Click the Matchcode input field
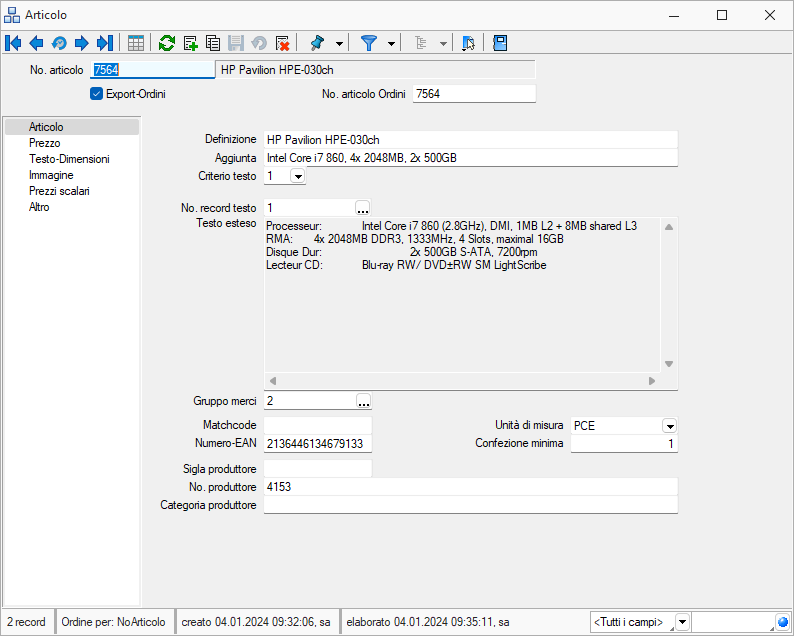Screen dimensions: 794x636 tap(317, 425)
